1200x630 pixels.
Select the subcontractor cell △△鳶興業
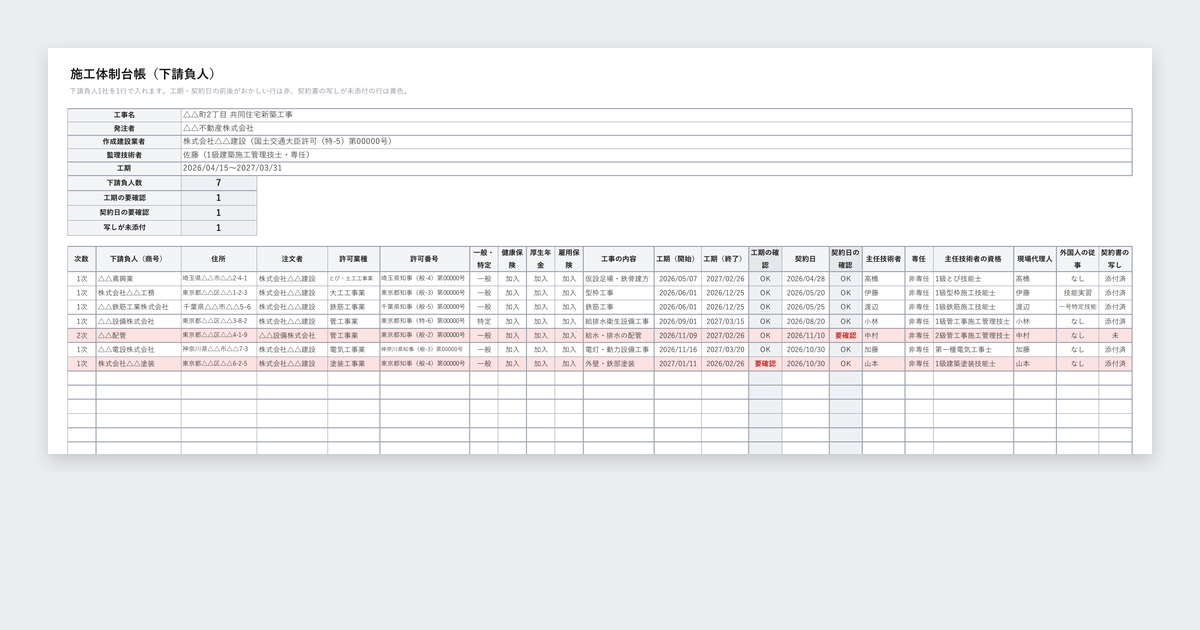[x=138, y=279]
